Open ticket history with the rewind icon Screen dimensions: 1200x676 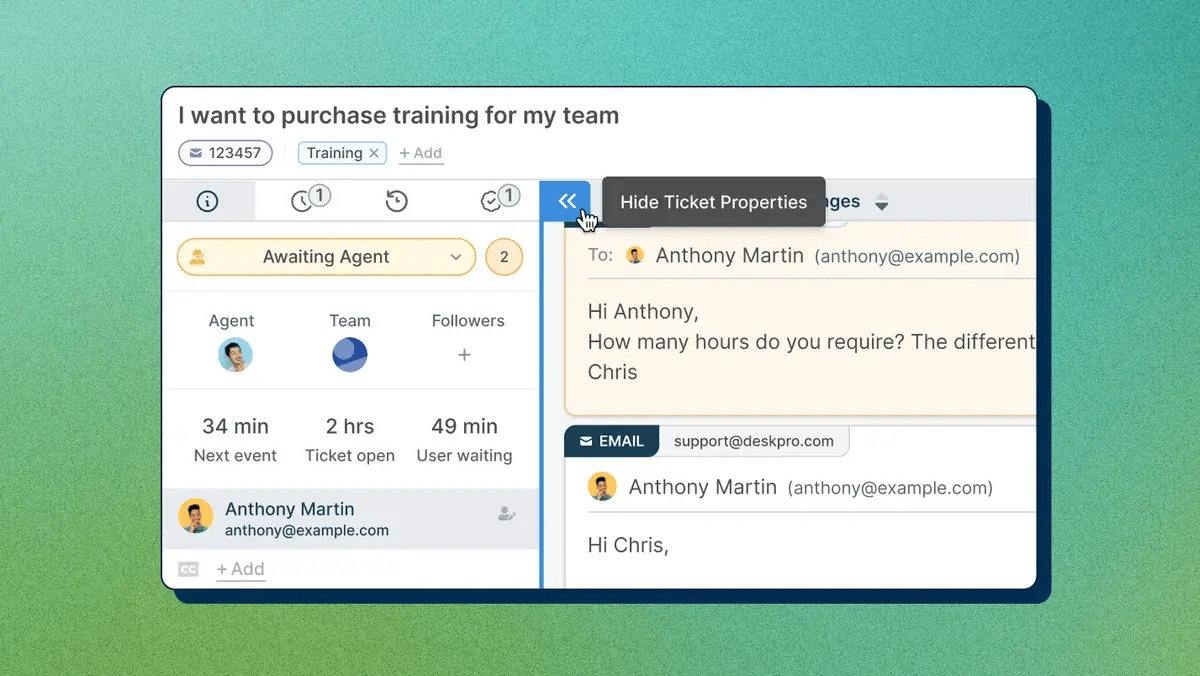click(396, 200)
